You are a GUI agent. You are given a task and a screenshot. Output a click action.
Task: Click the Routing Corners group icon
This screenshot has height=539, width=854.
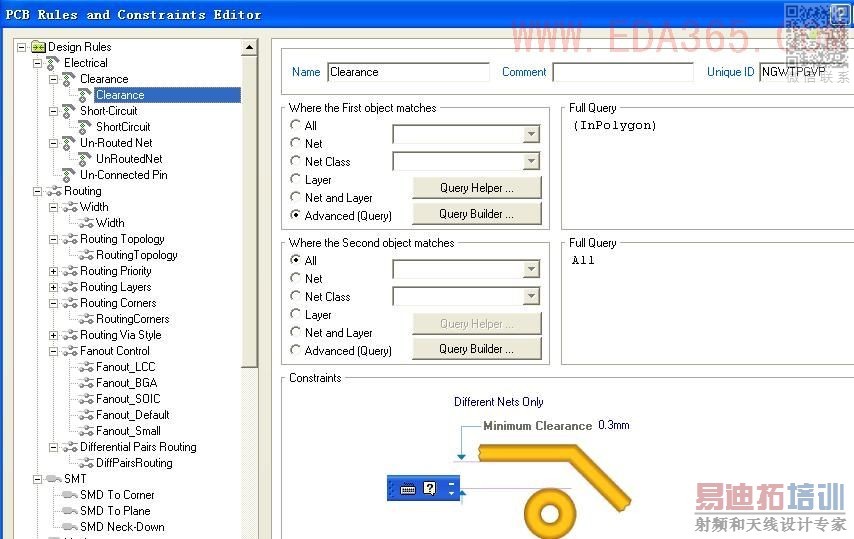70,303
